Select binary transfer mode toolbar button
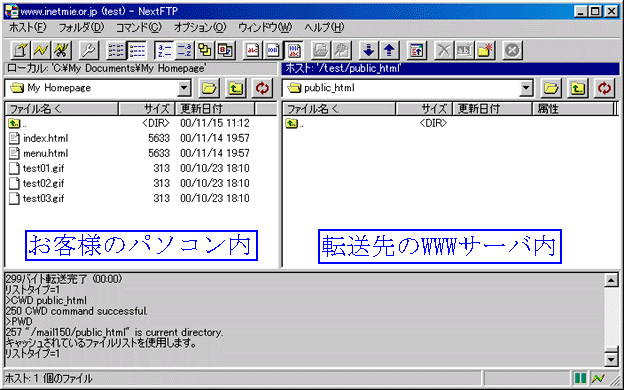This screenshot has width=624, height=390. pyautogui.click(x=273, y=50)
